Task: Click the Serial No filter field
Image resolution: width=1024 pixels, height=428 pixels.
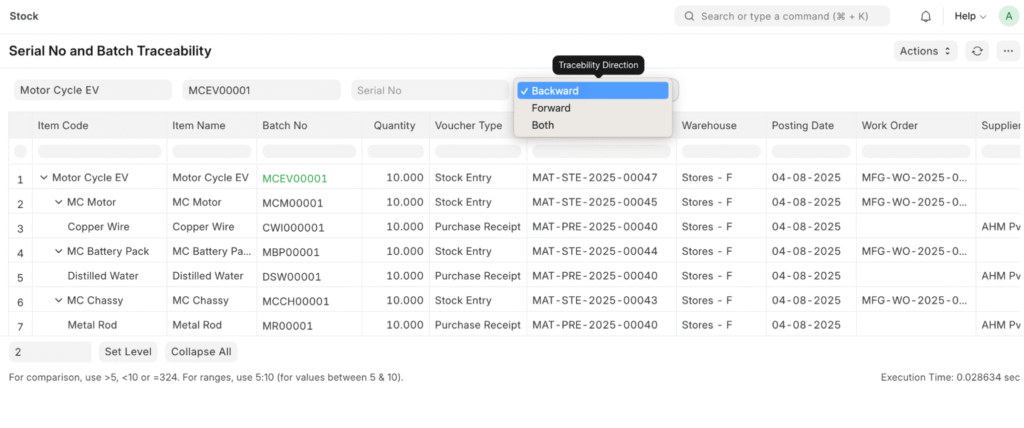Action: click(430, 90)
